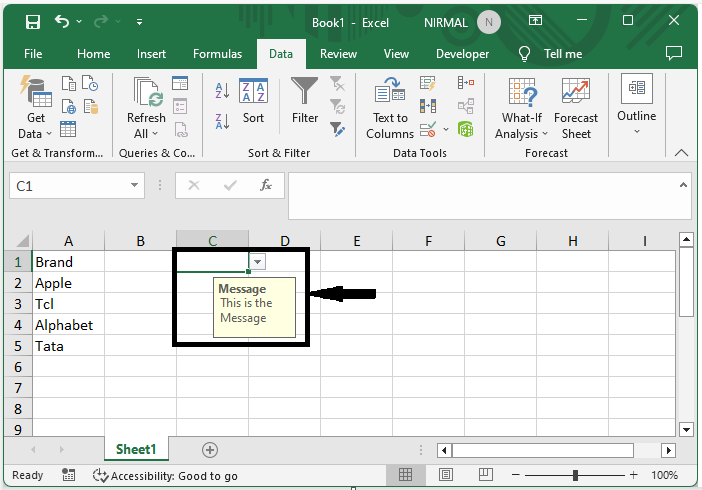Click the Advanced filter icon
Viewport: 702px width, 490px height.
point(337,130)
